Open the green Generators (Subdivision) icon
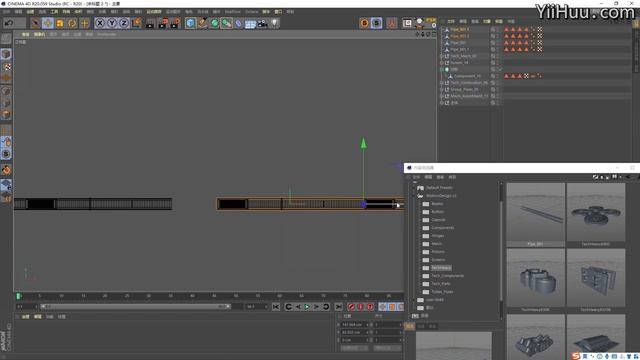Screen dimensions: 640x360 pyautogui.click(x=214, y=23)
